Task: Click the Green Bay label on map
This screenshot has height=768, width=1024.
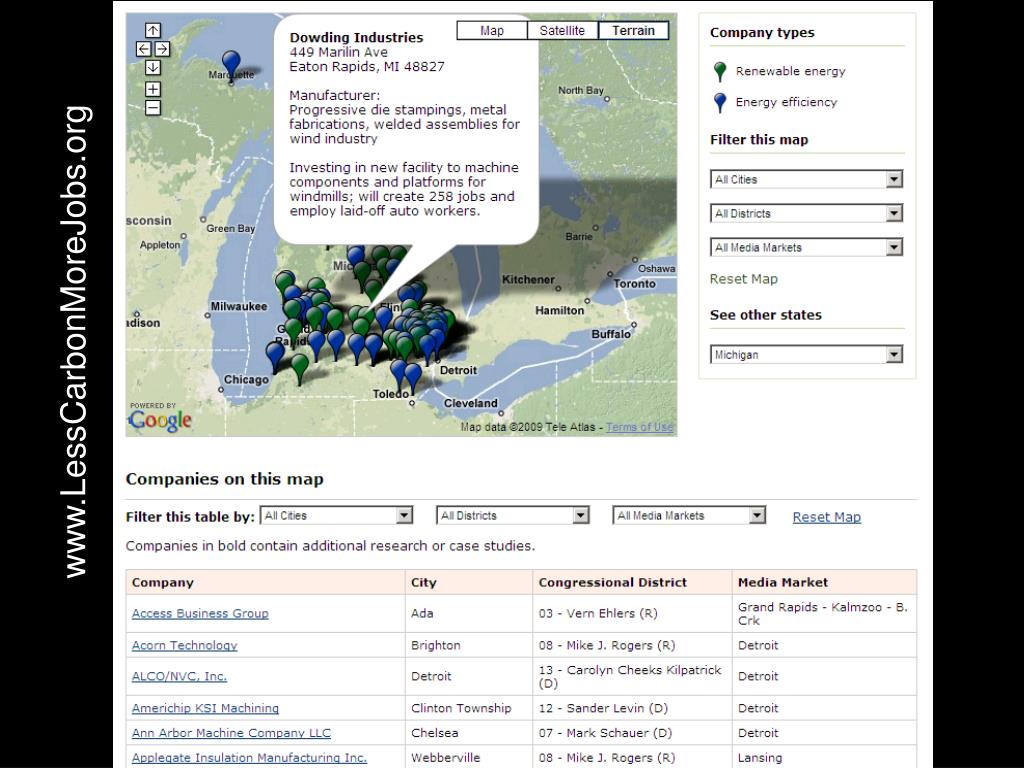Action: 231,229
